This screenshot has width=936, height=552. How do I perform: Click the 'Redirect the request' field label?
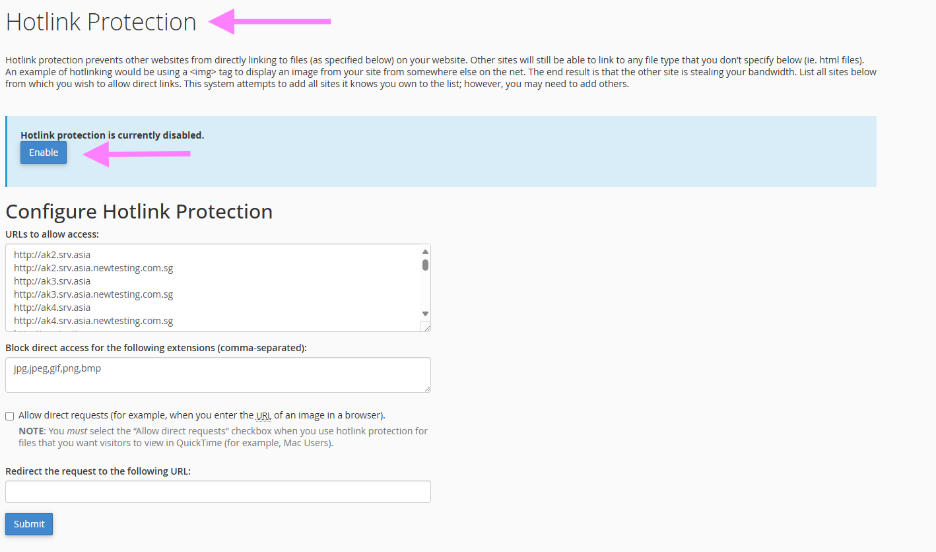pos(97,471)
